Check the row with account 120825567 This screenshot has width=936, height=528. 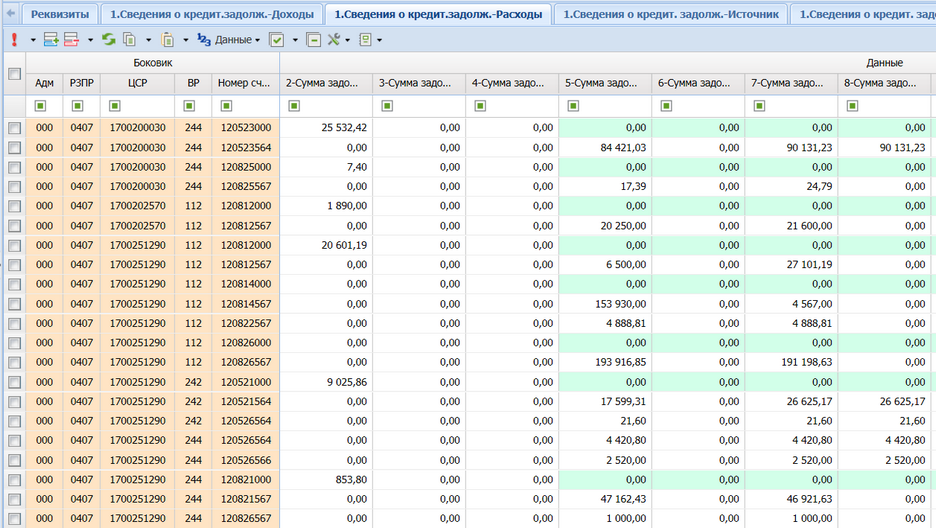tap(14, 187)
